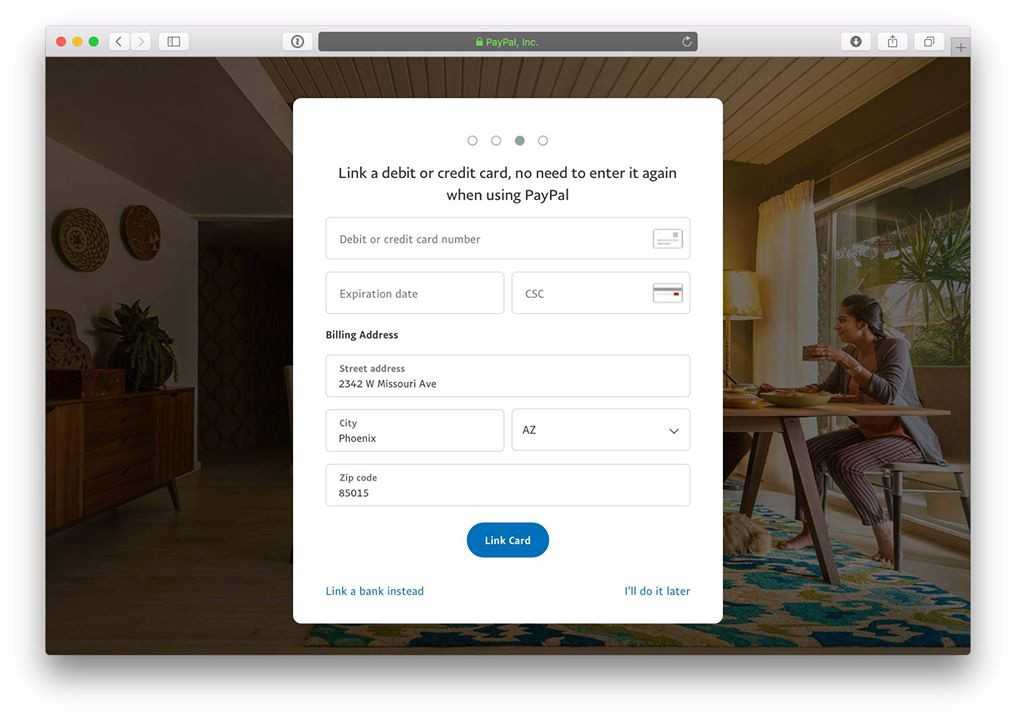Focus the Debit or credit card number field
1016x720 pixels.
pyautogui.click(x=507, y=238)
